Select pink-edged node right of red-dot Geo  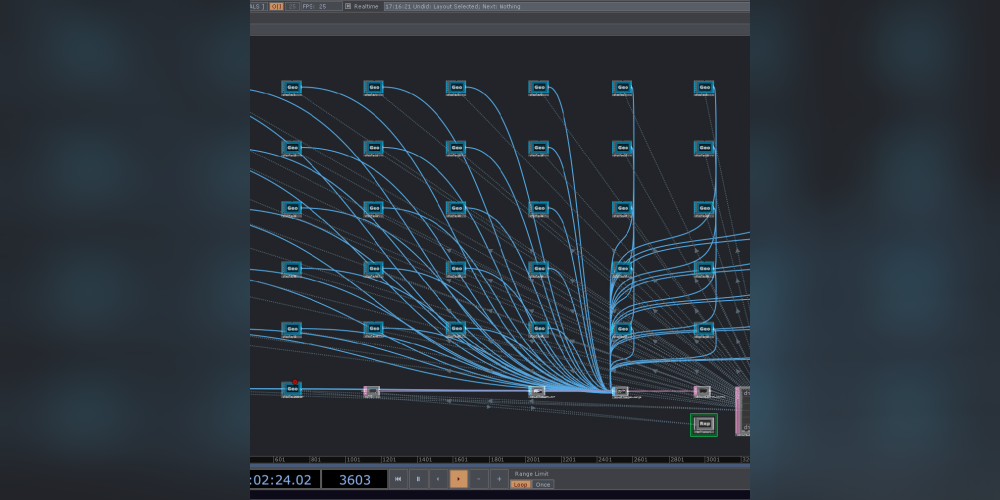click(x=372, y=391)
